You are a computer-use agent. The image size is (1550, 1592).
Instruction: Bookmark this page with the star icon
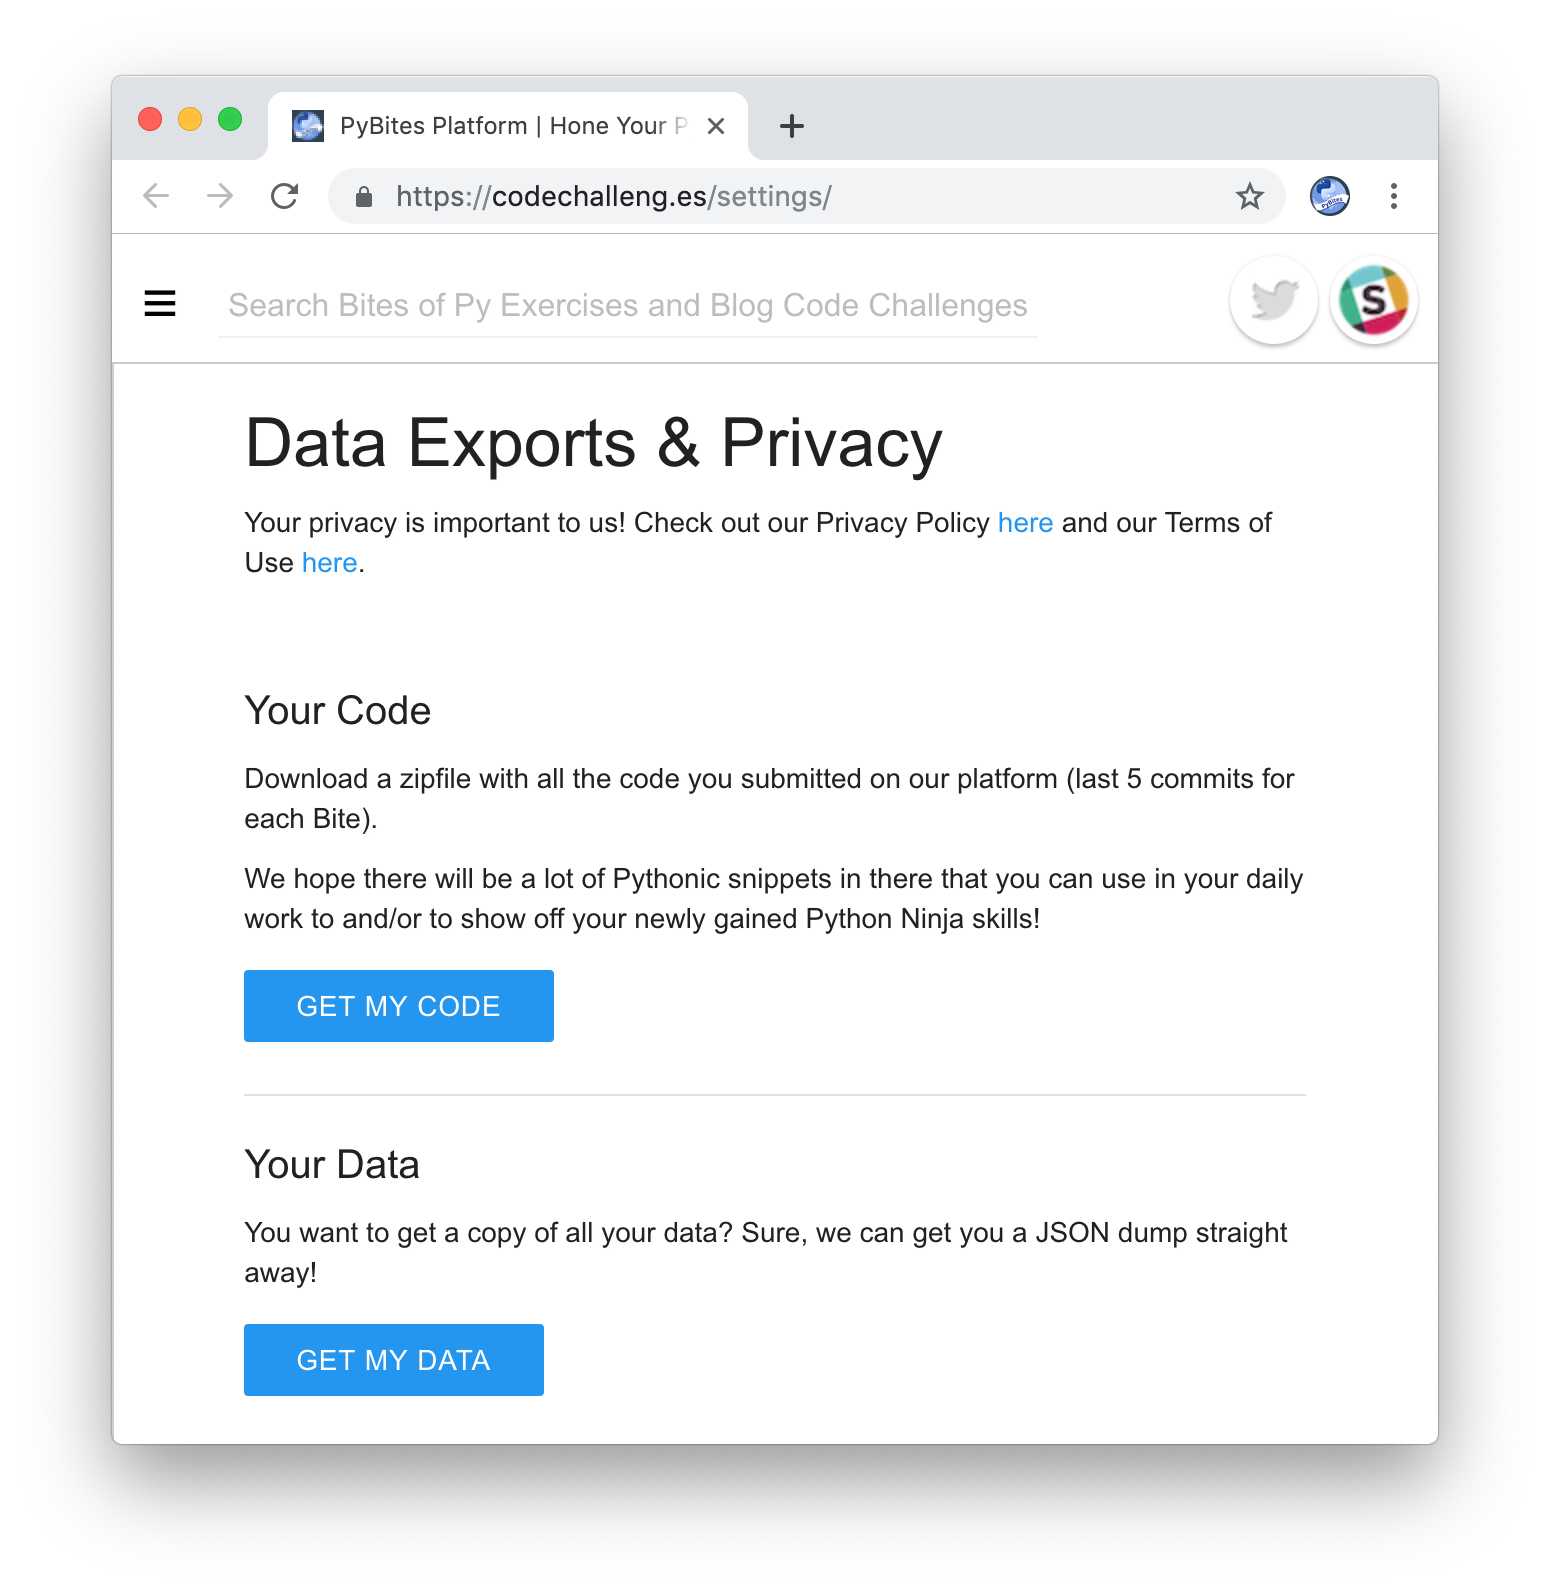(1249, 196)
